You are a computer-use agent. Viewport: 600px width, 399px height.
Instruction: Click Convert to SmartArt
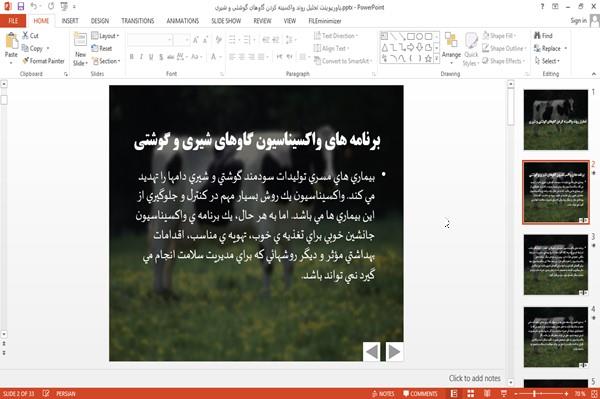pos(343,61)
